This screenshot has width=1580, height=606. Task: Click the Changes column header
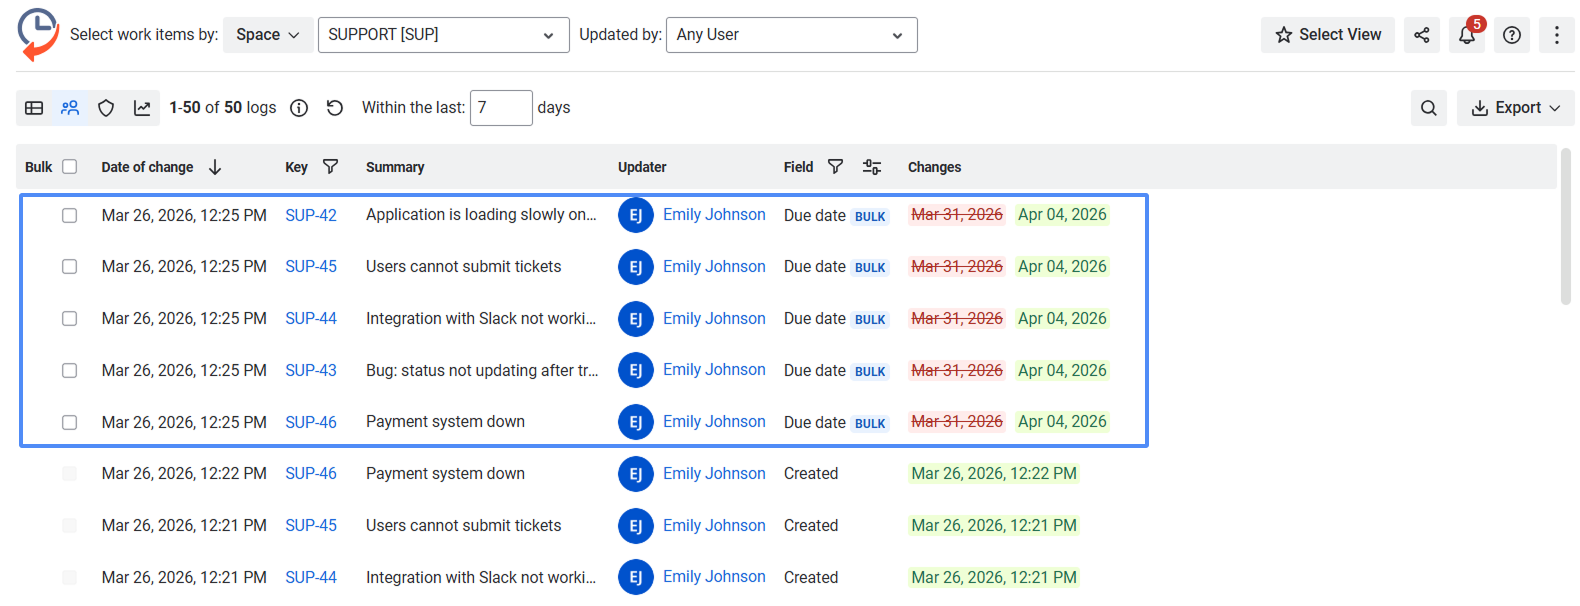934,167
